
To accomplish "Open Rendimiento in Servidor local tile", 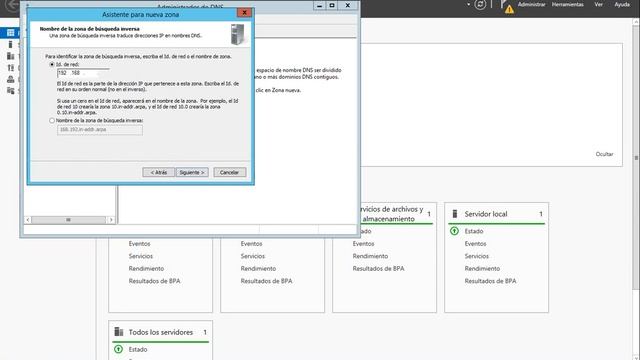I will [x=482, y=269].
